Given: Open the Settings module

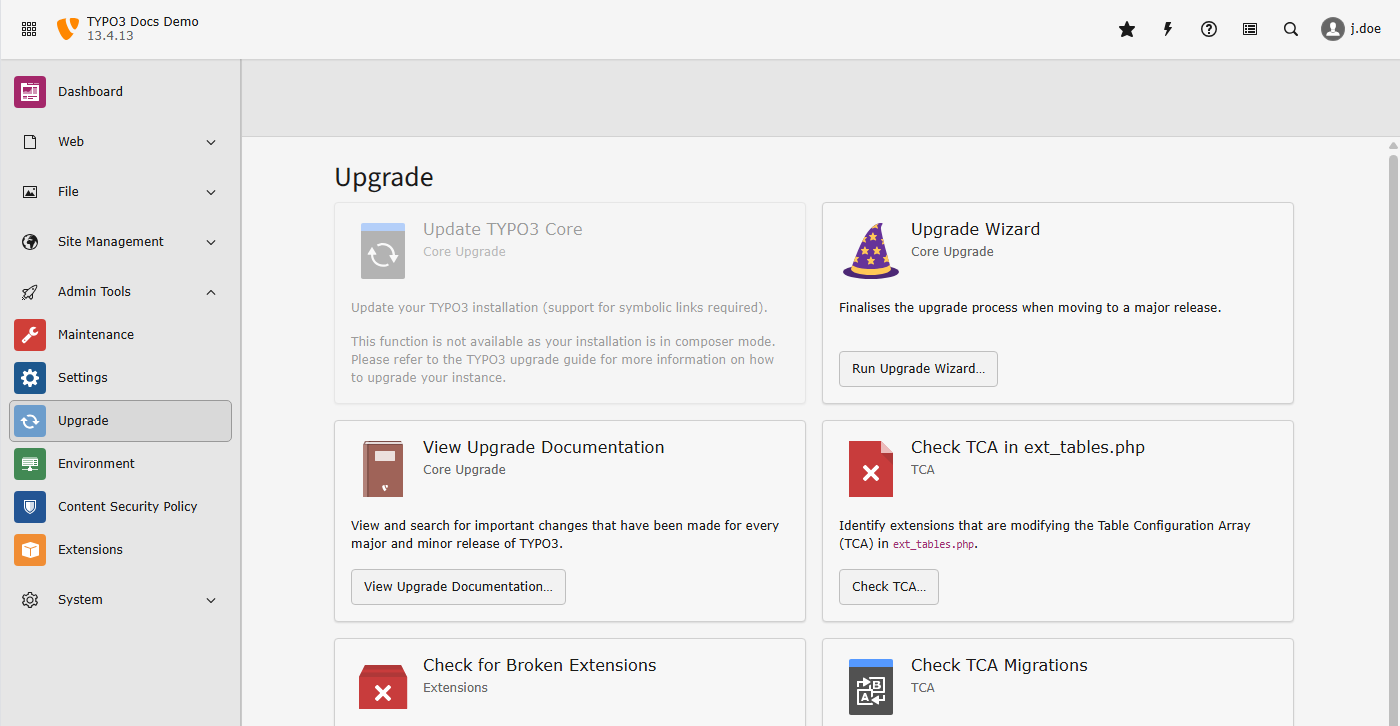Looking at the screenshot, I should [x=121, y=378].
